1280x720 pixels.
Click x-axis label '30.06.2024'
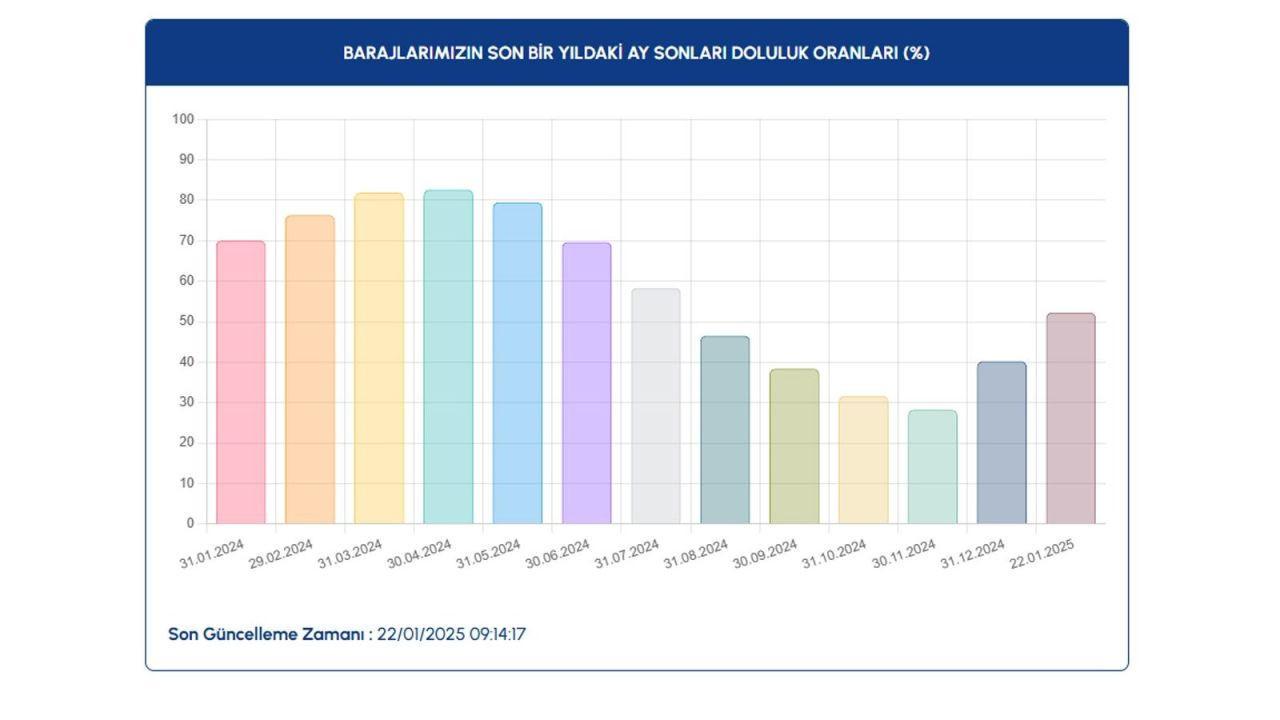tap(558, 553)
